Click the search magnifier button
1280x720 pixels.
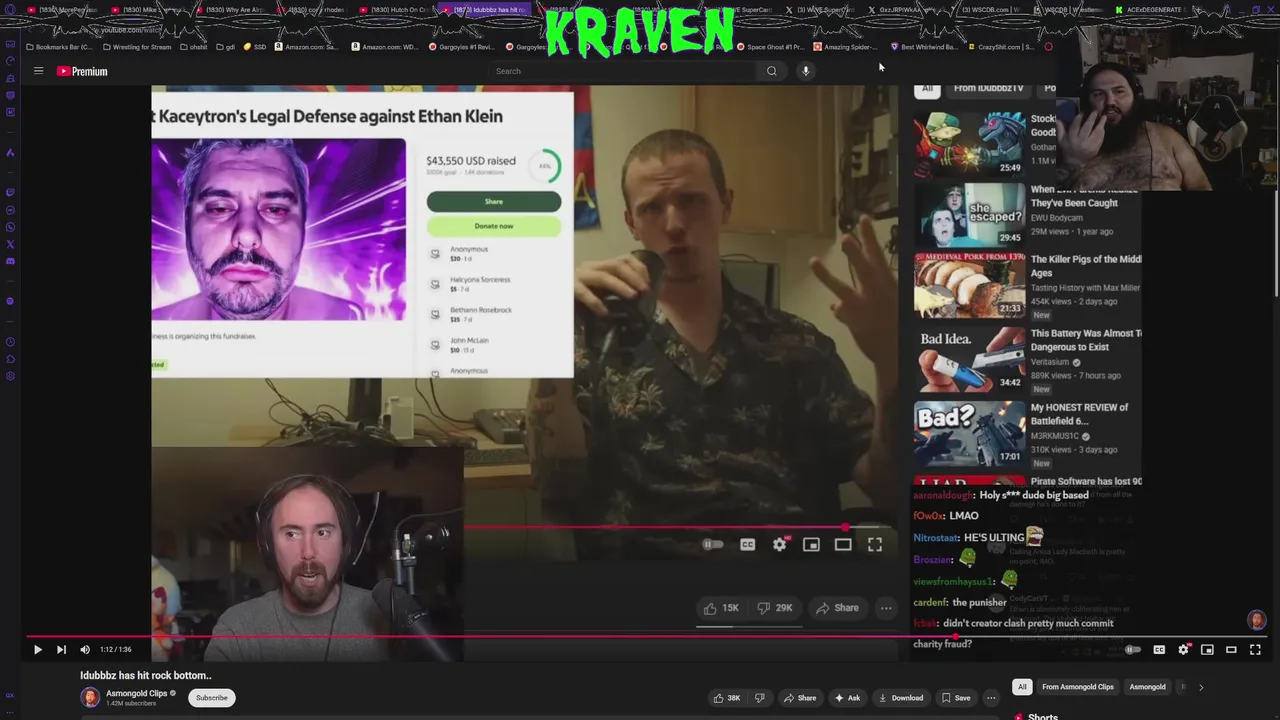point(771,71)
